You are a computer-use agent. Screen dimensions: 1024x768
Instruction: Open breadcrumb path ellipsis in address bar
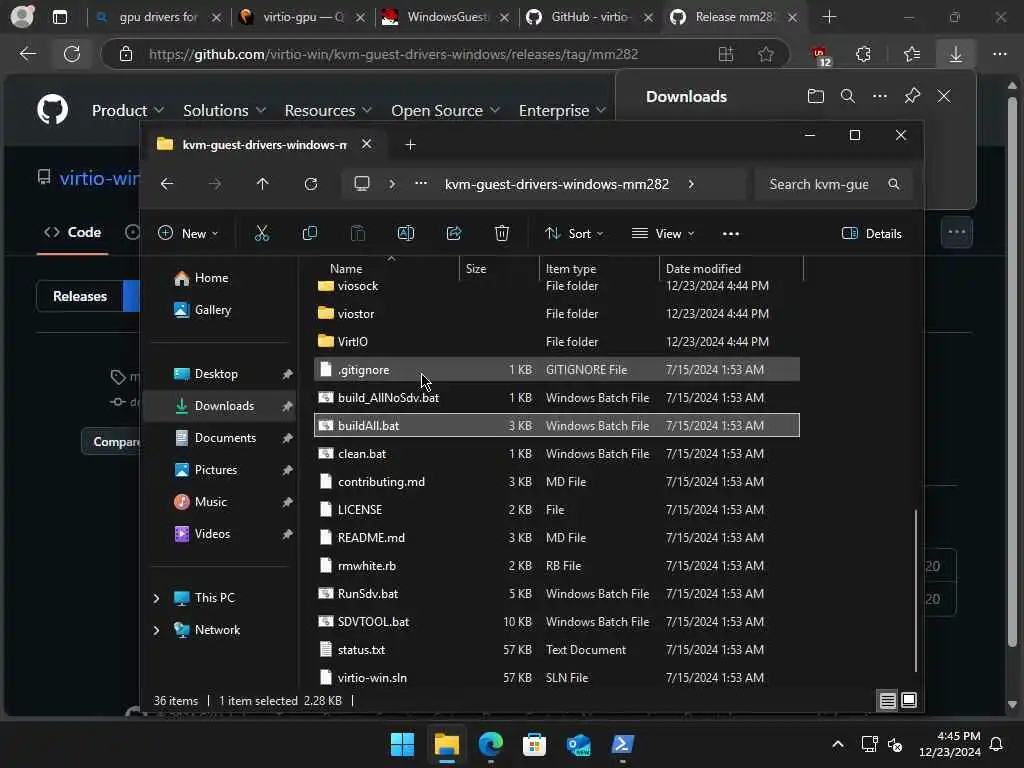click(x=421, y=184)
